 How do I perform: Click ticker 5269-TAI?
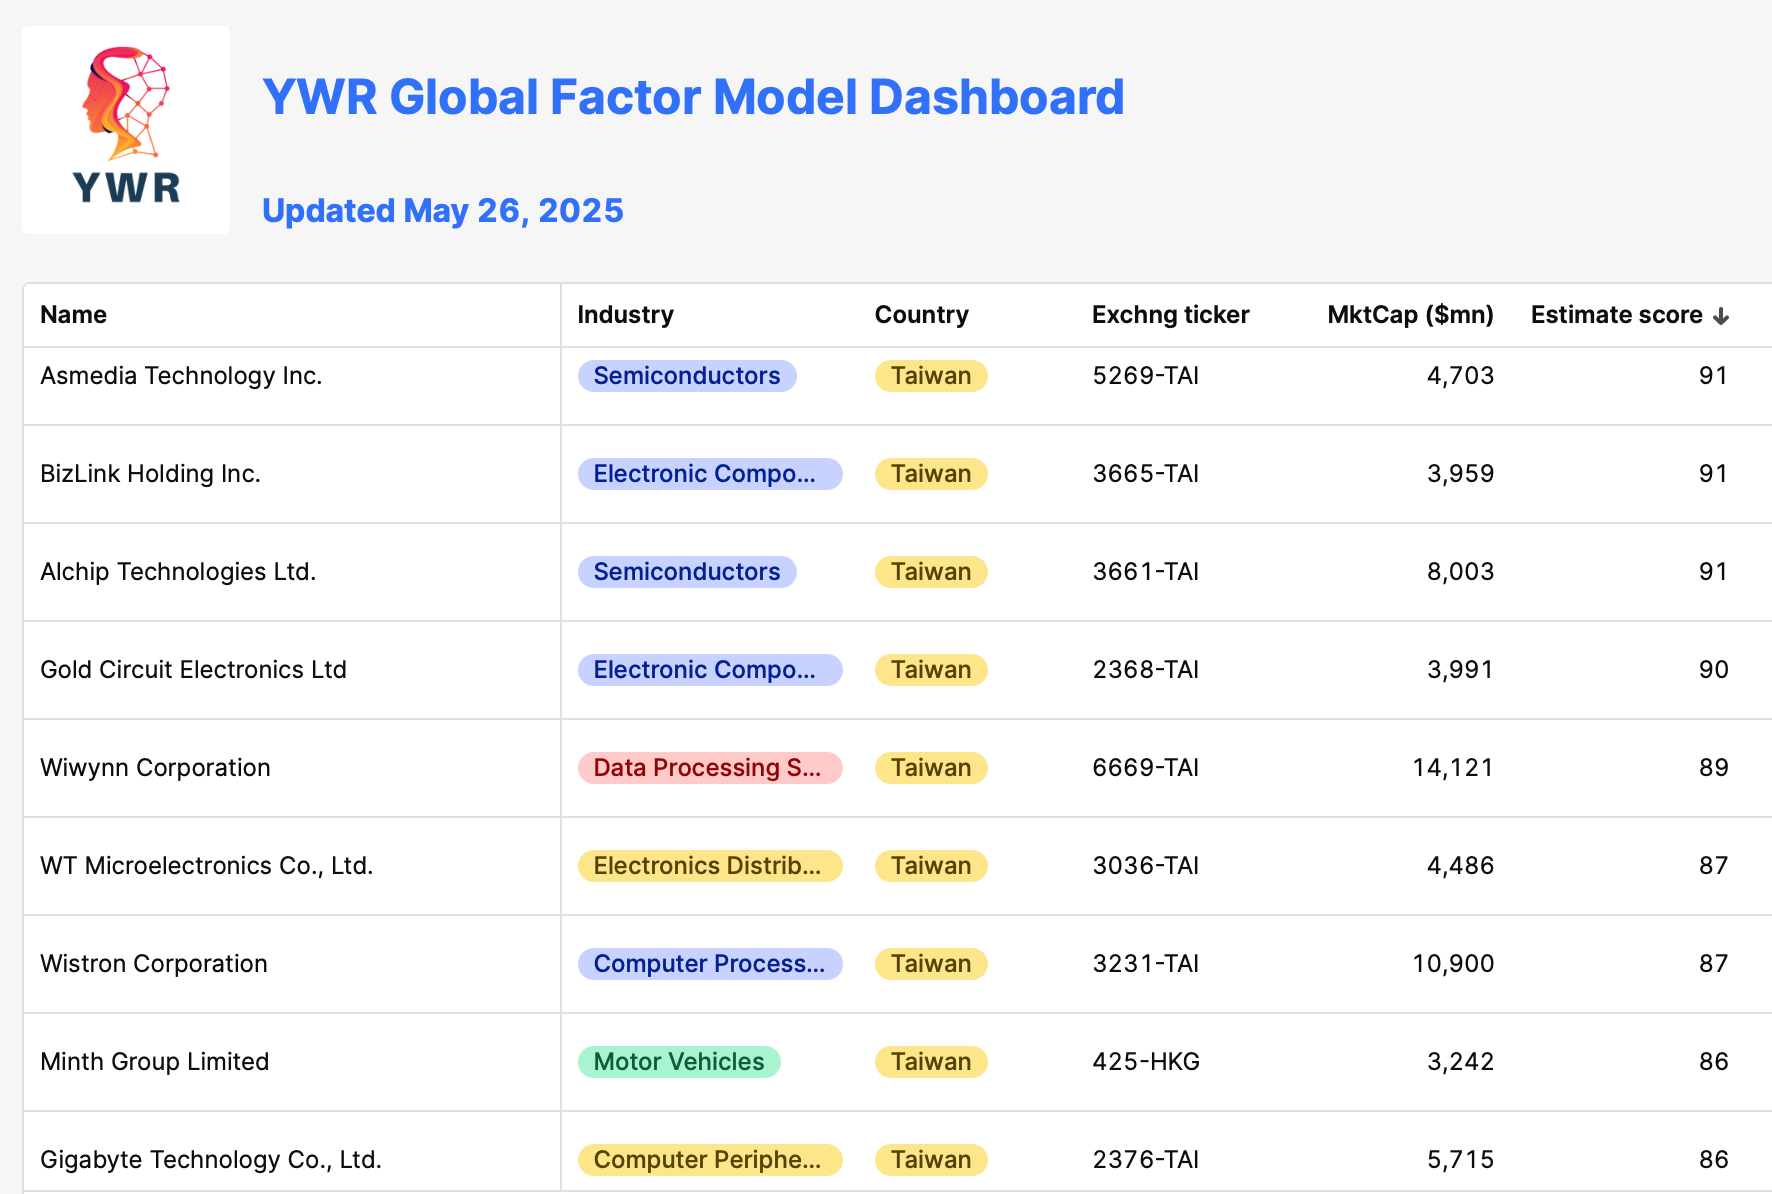pyautogui.click(x=1146, y=376)
